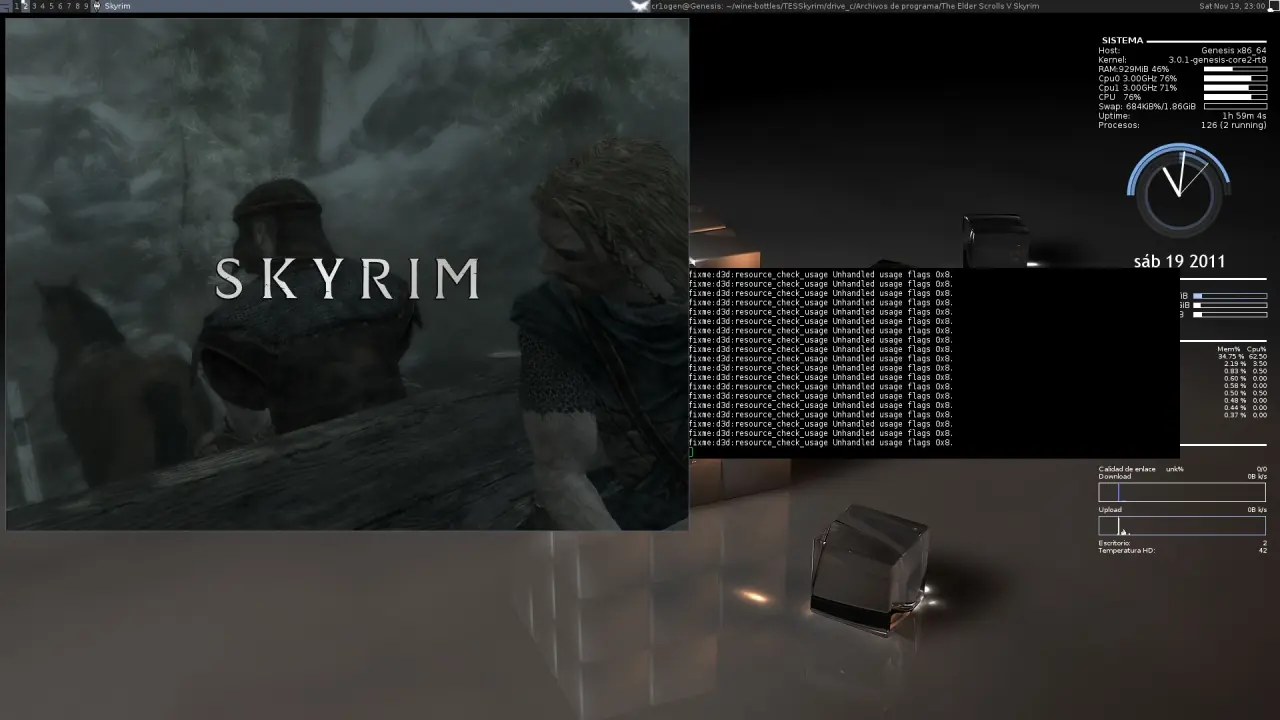The height and width of the screenshot is (720, 1280).
Task: Click the Download speed graph
Action: 1182,492
